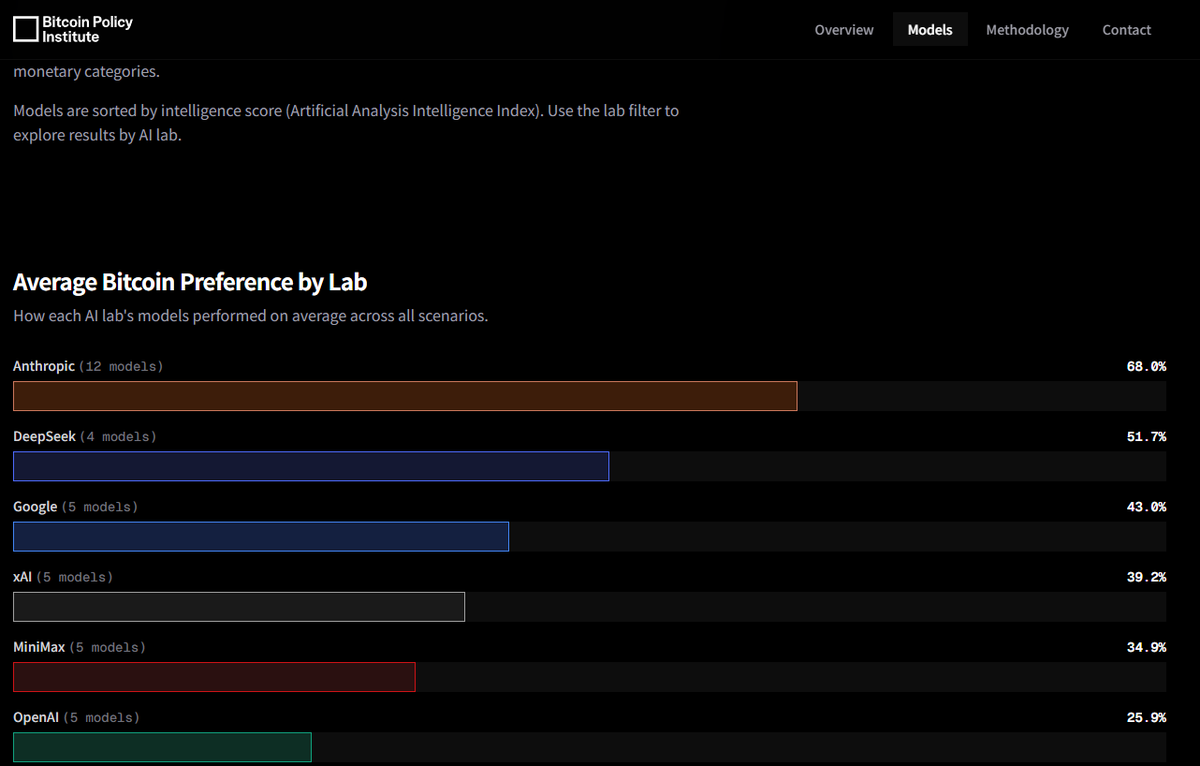
Task: Select the xAI lab label
Action: [23, 577]
